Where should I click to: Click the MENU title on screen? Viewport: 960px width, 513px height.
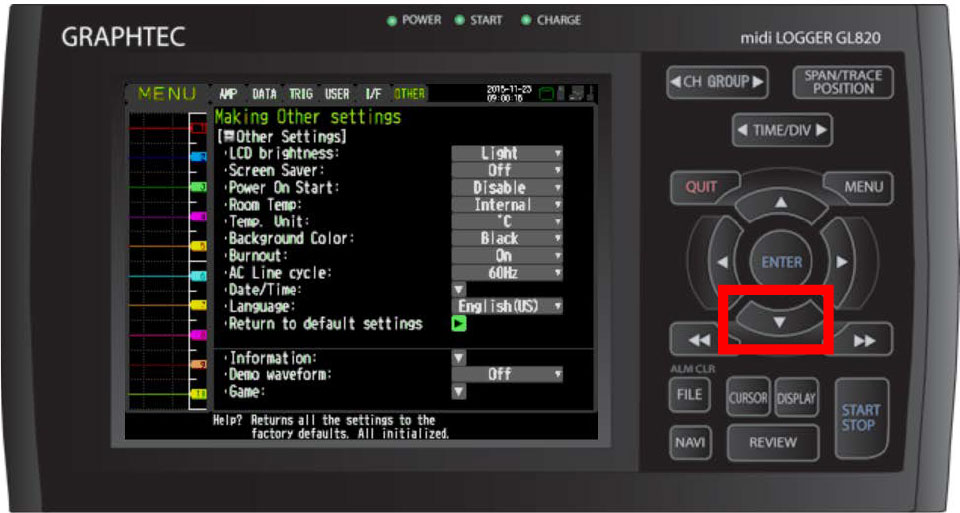tap(167, 94)
